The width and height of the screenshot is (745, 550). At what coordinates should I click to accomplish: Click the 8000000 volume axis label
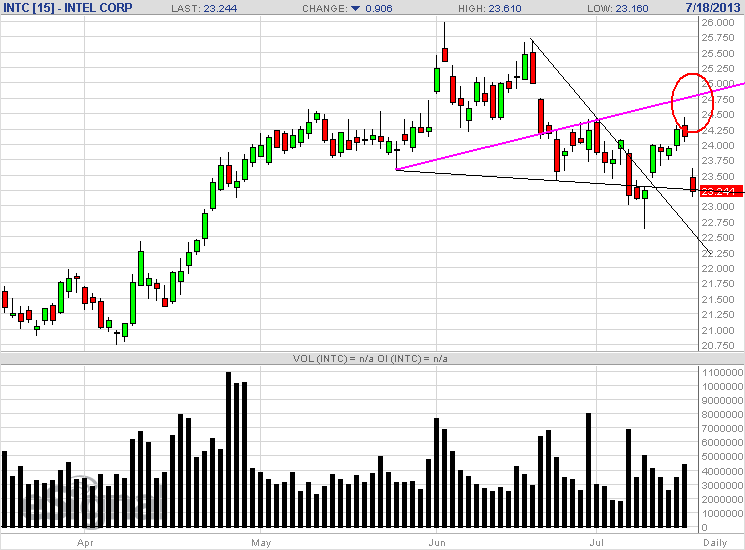click(722, 415)
